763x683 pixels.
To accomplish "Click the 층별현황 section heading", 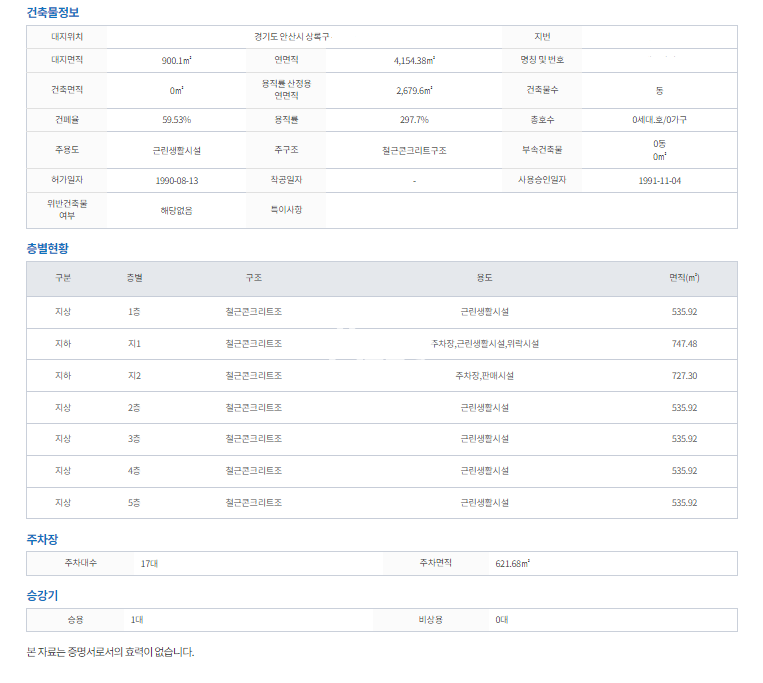I will (x=47, y=248).
